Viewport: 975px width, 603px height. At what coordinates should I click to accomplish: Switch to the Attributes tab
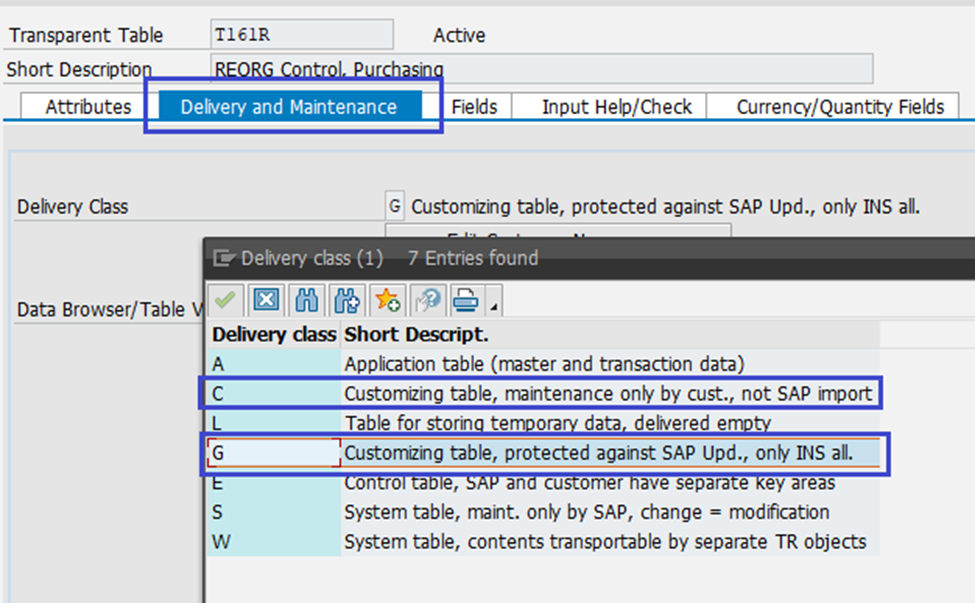pyautogui.click(x=88, y=107)
